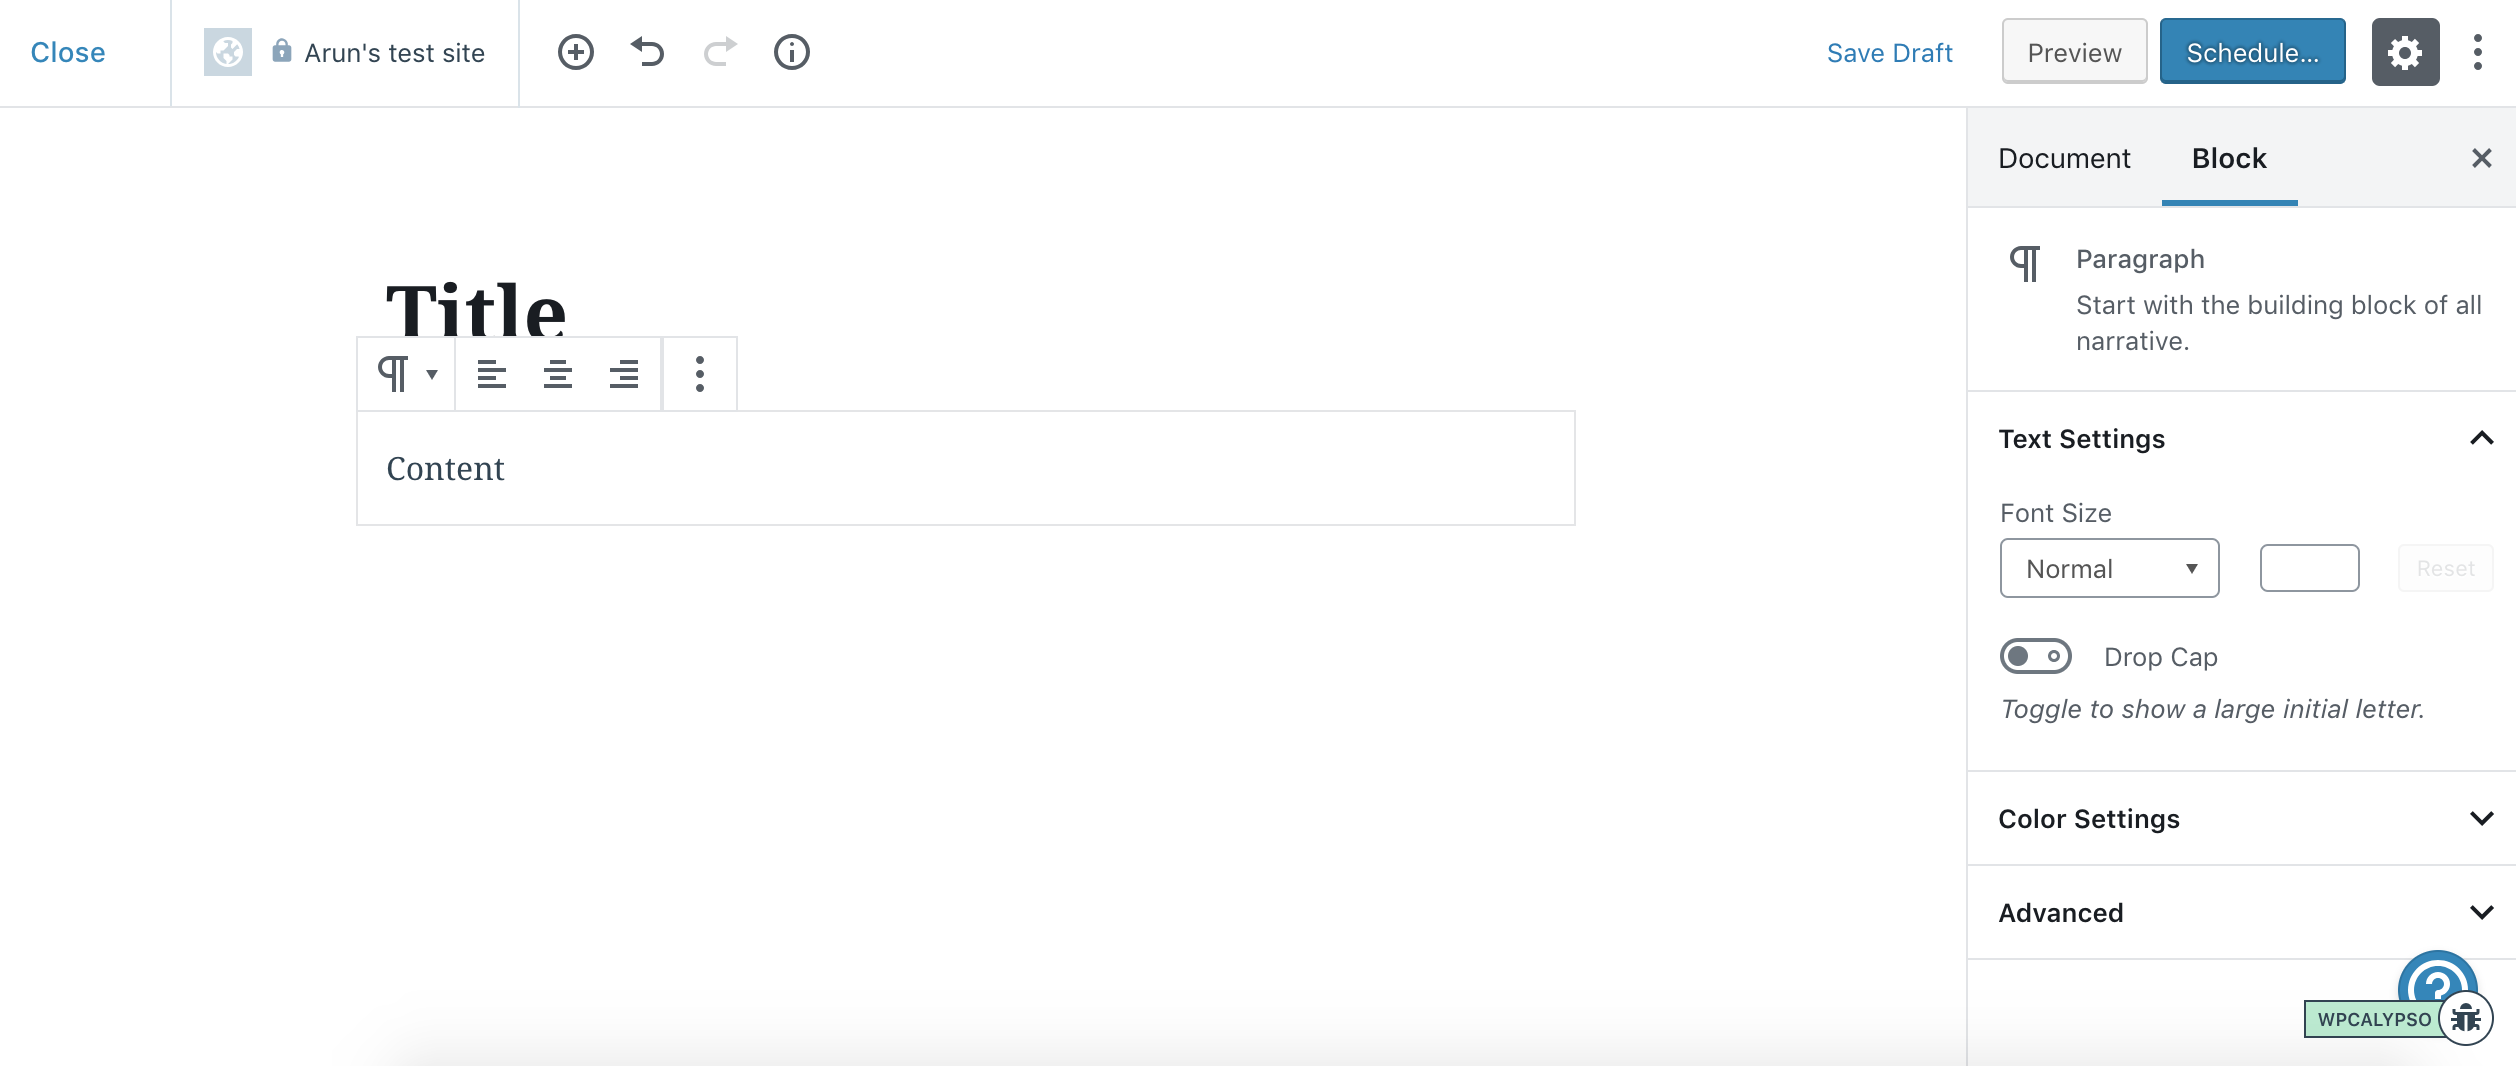Click the Preview button
The height and width of the screenshot is (1066, 2516).
pos(2072,52)
